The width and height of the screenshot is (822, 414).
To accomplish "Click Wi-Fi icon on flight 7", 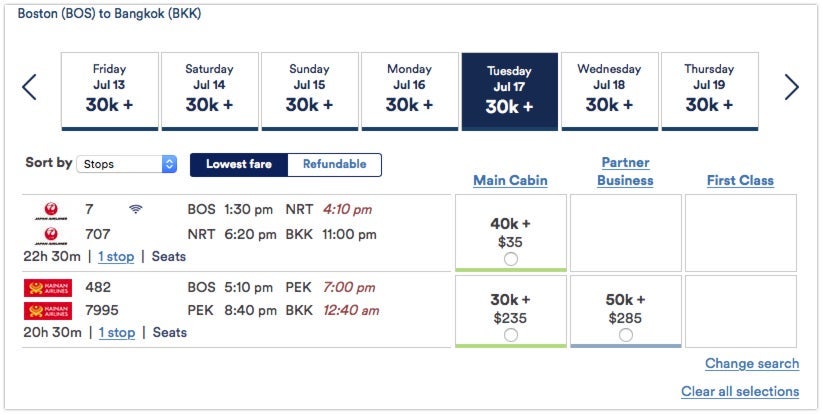I will pyautogui.click(x=136, y=210).
